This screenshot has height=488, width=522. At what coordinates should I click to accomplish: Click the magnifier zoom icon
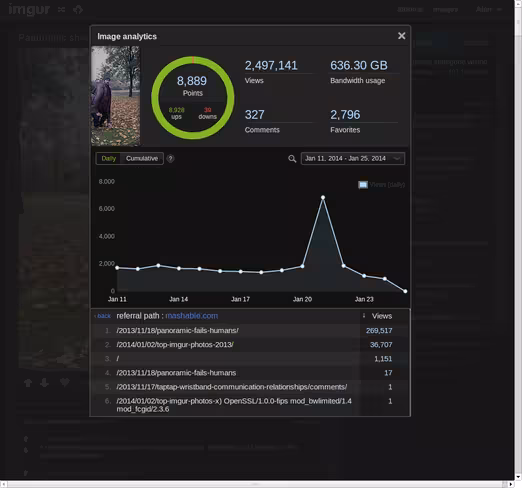[x=292, y=159]
